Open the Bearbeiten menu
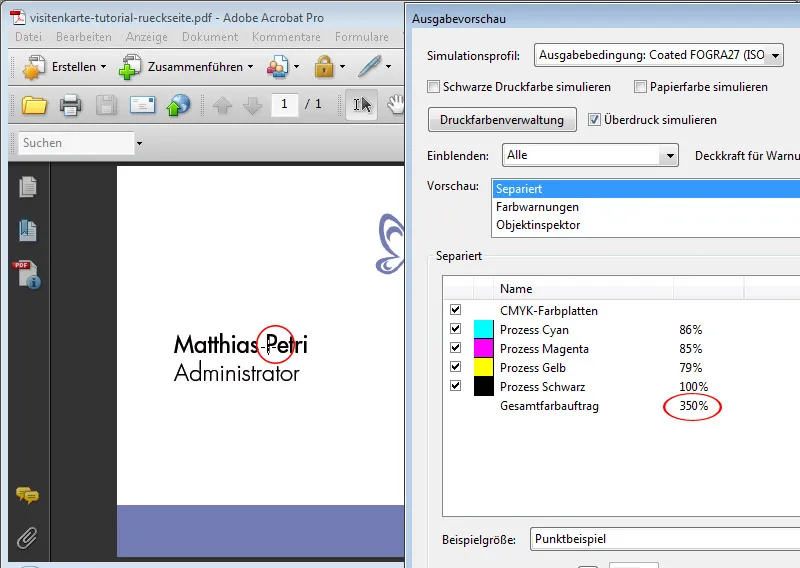800x568 pixels. click(x=84, y=37)
